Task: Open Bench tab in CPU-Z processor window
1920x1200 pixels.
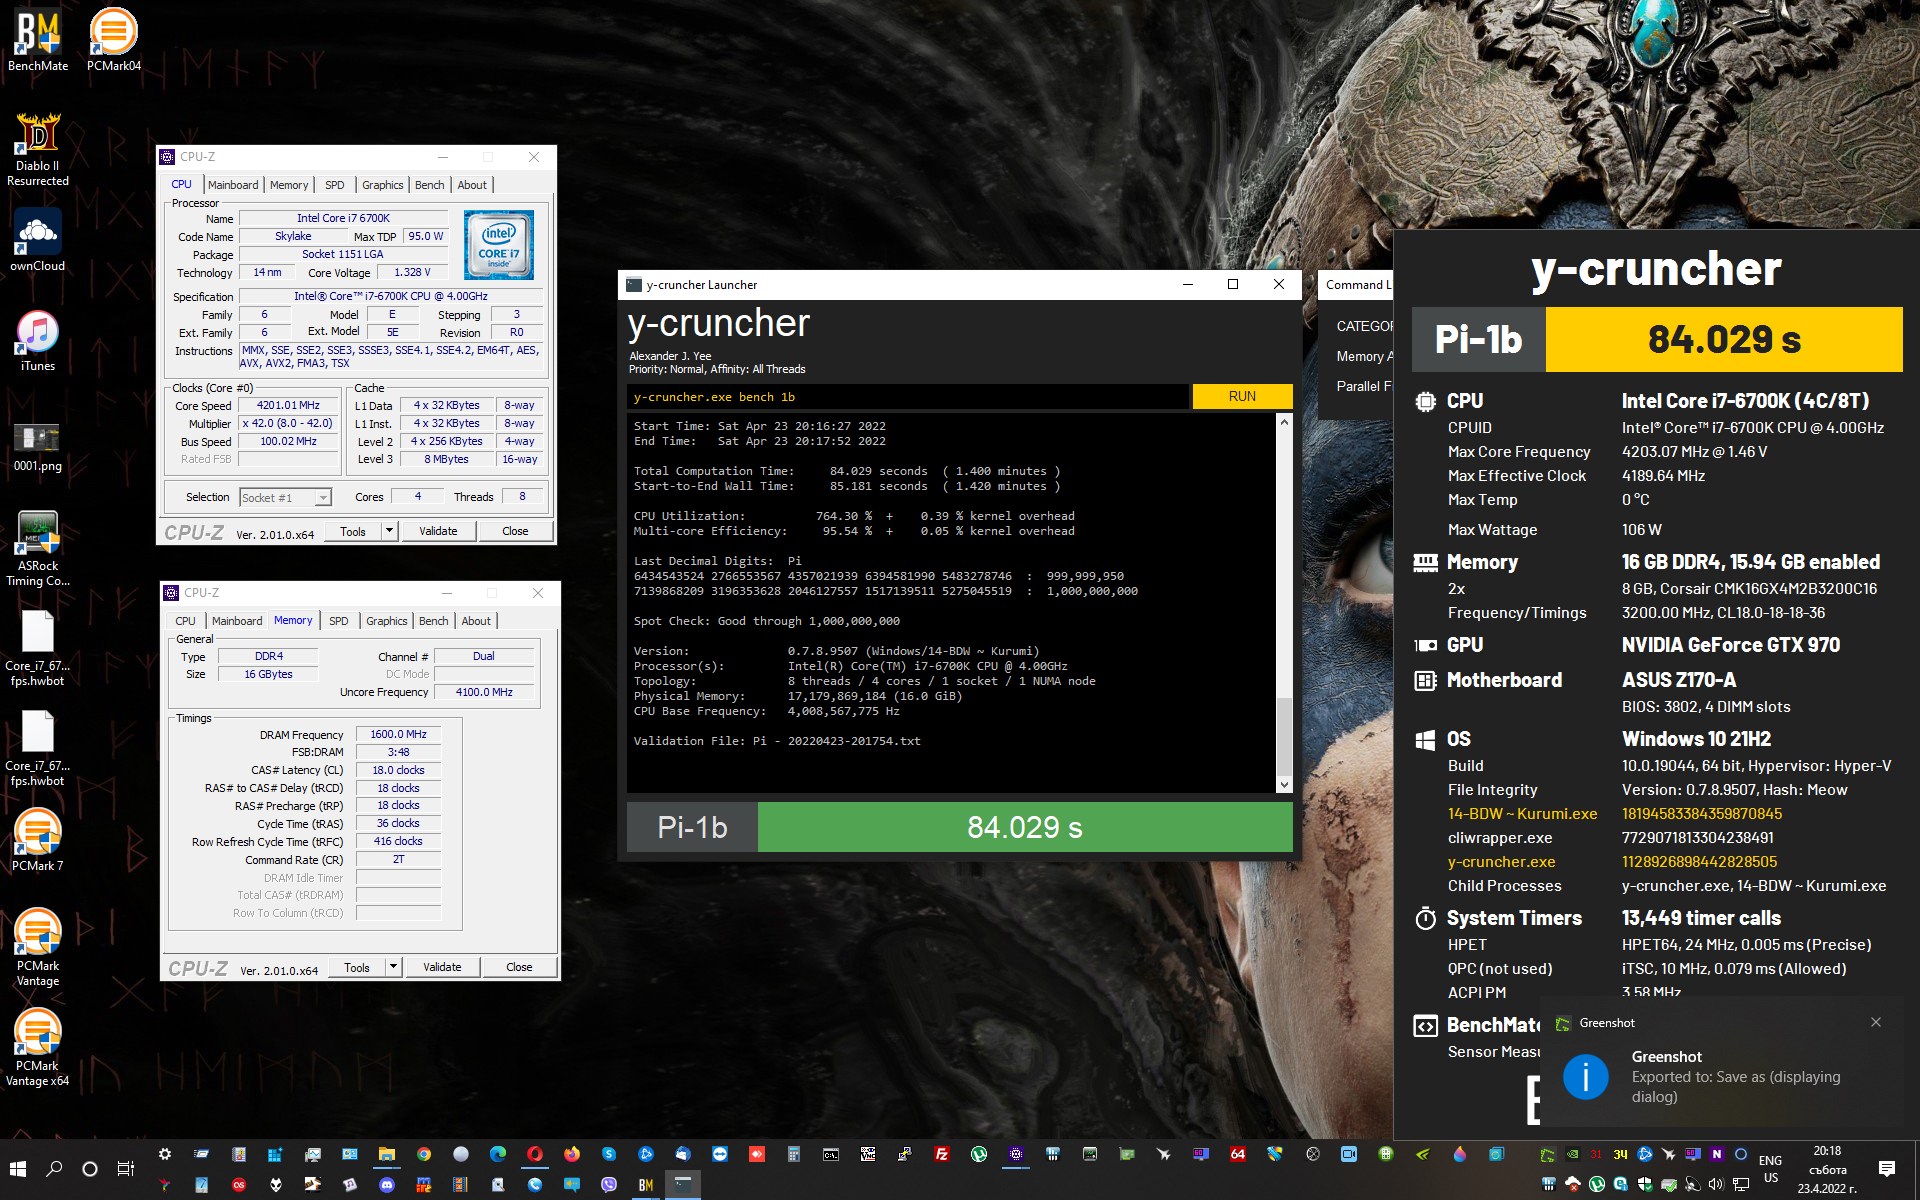Action: (429, 185)
